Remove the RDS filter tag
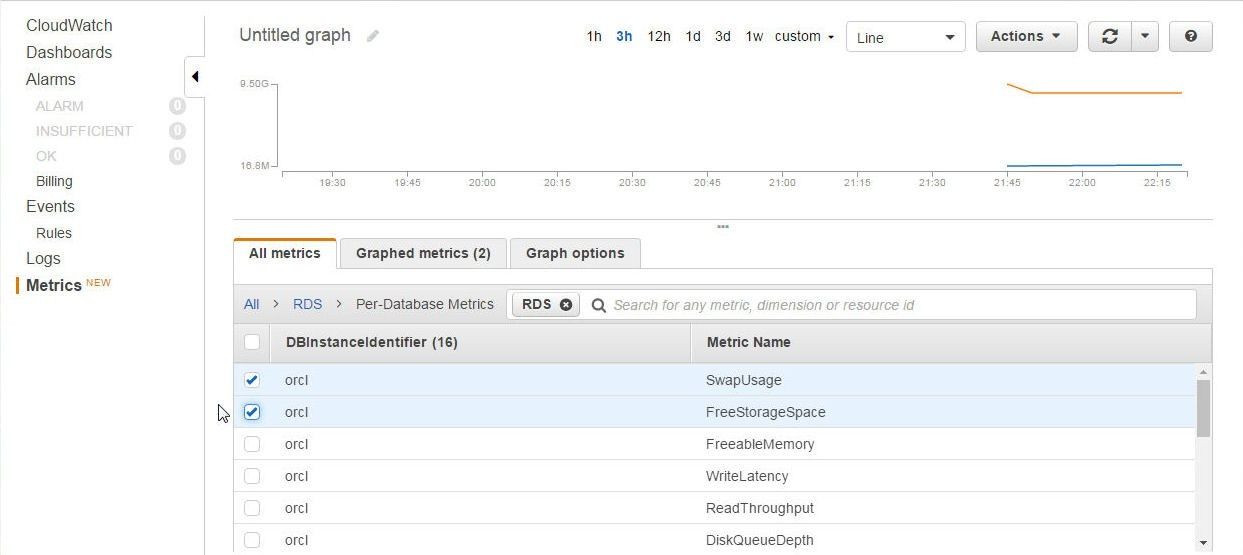This screenshot has height=555, width=1243. pyautogui.click(x=566, y=305)
